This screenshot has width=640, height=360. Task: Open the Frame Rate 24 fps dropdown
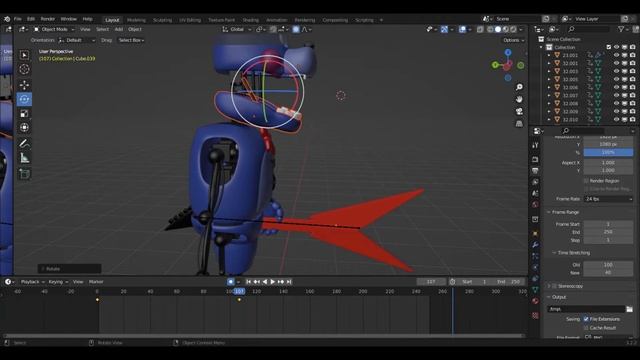608,199
